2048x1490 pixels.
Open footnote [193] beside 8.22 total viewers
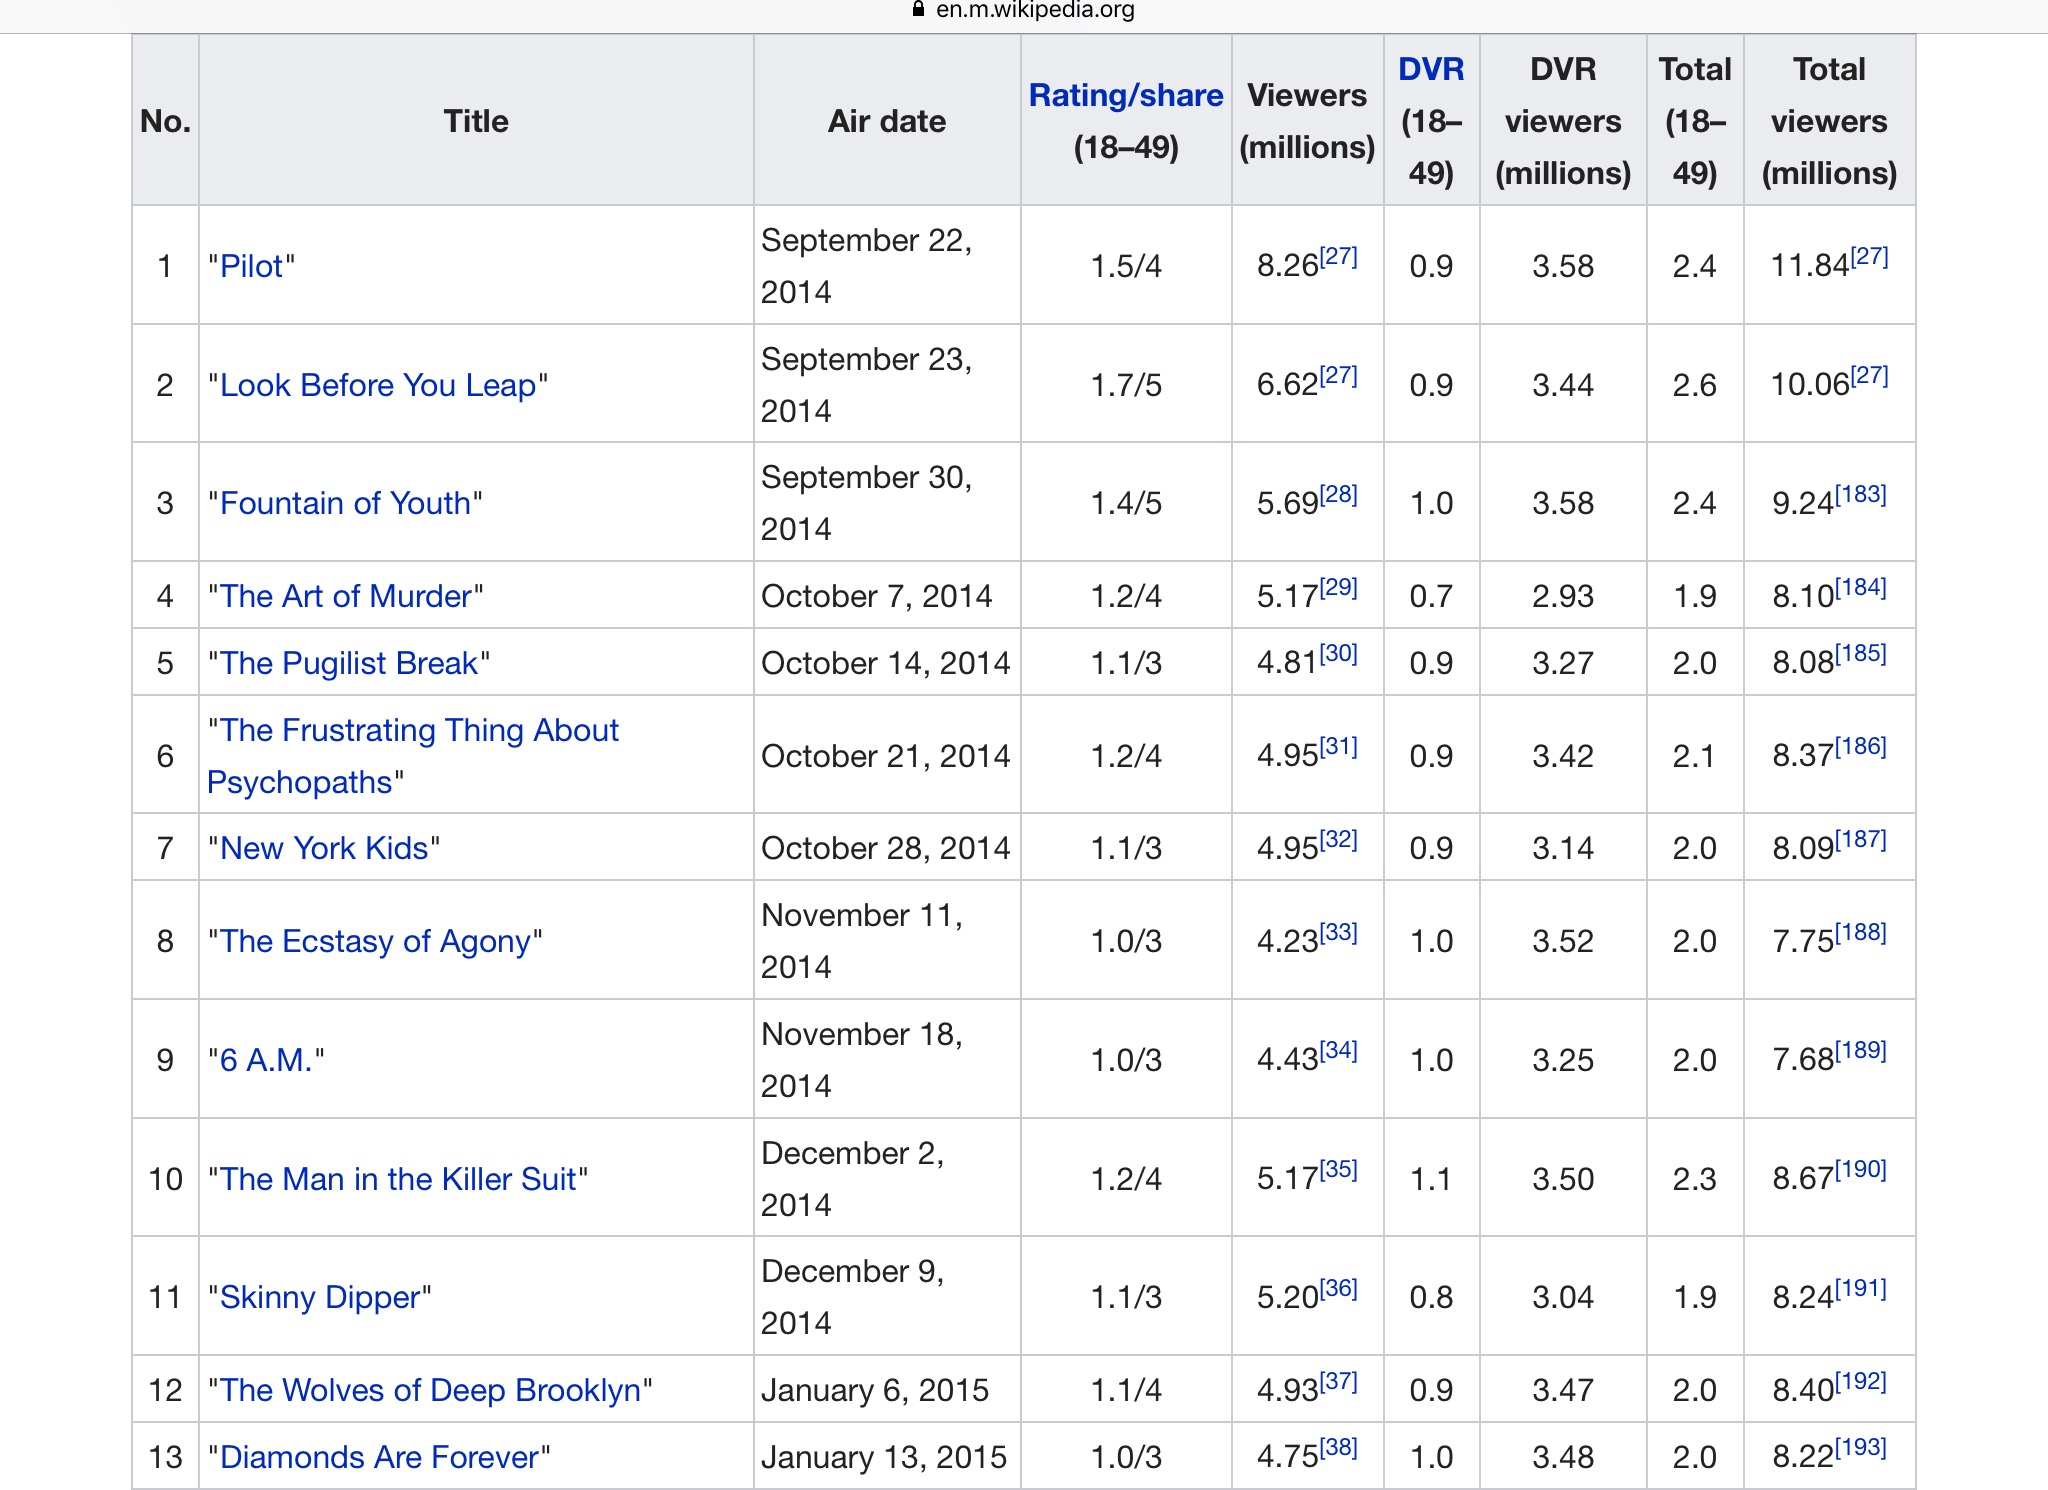[x=1861, y=1447]
